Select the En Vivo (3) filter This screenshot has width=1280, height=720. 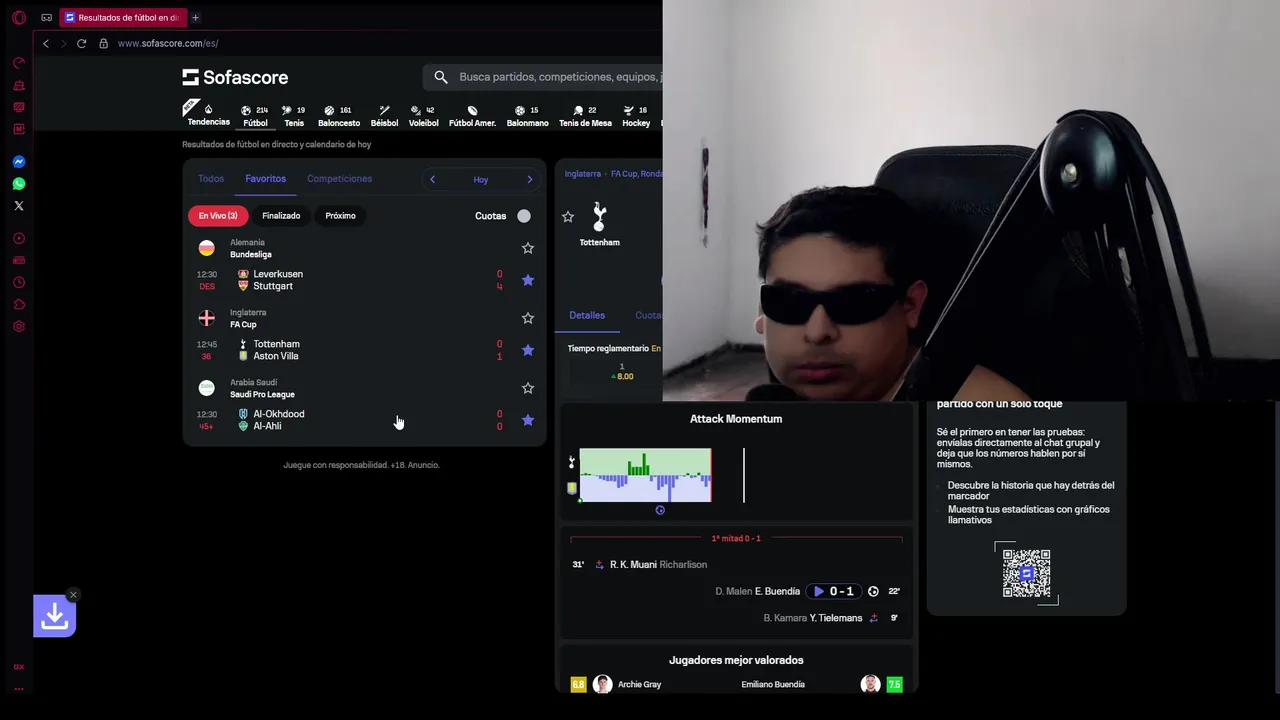218,216
